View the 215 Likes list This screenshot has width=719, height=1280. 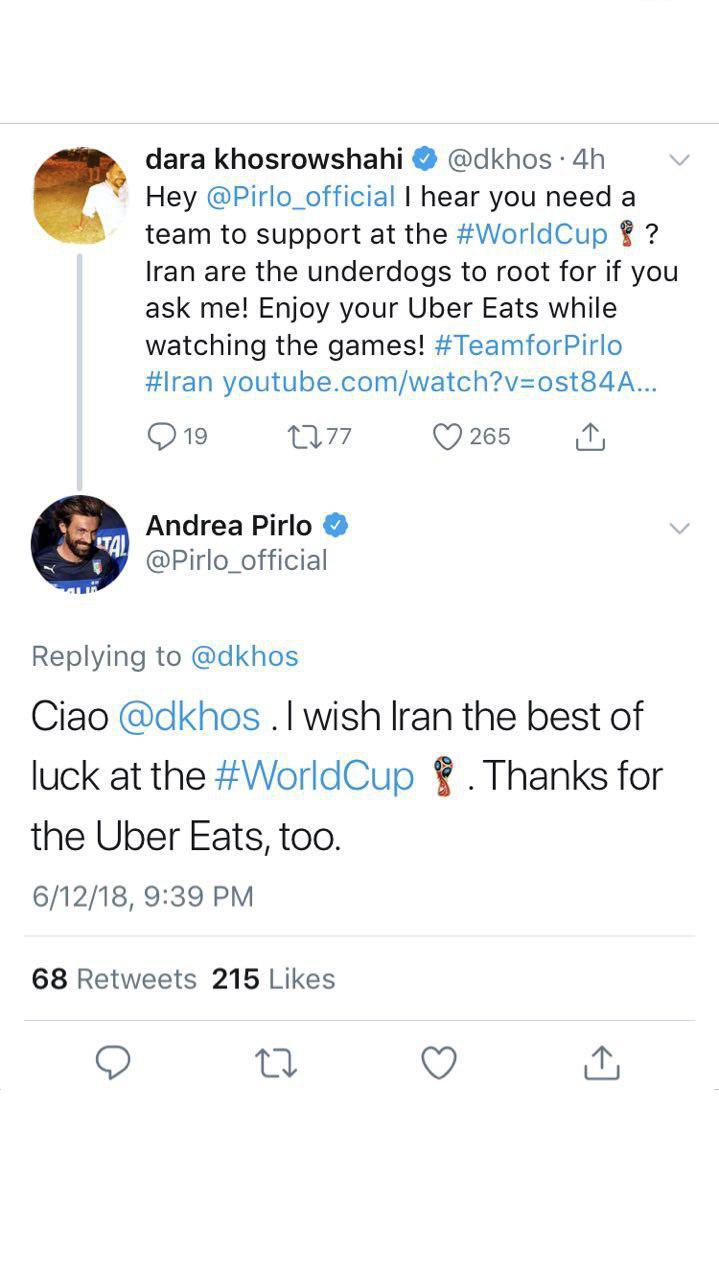tap(273, 979)
